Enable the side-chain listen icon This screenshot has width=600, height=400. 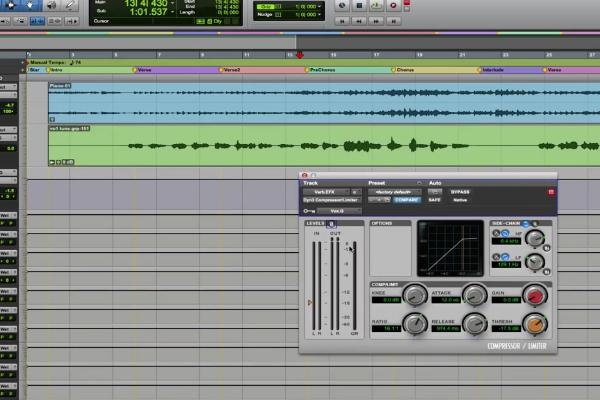coord(535,224)
